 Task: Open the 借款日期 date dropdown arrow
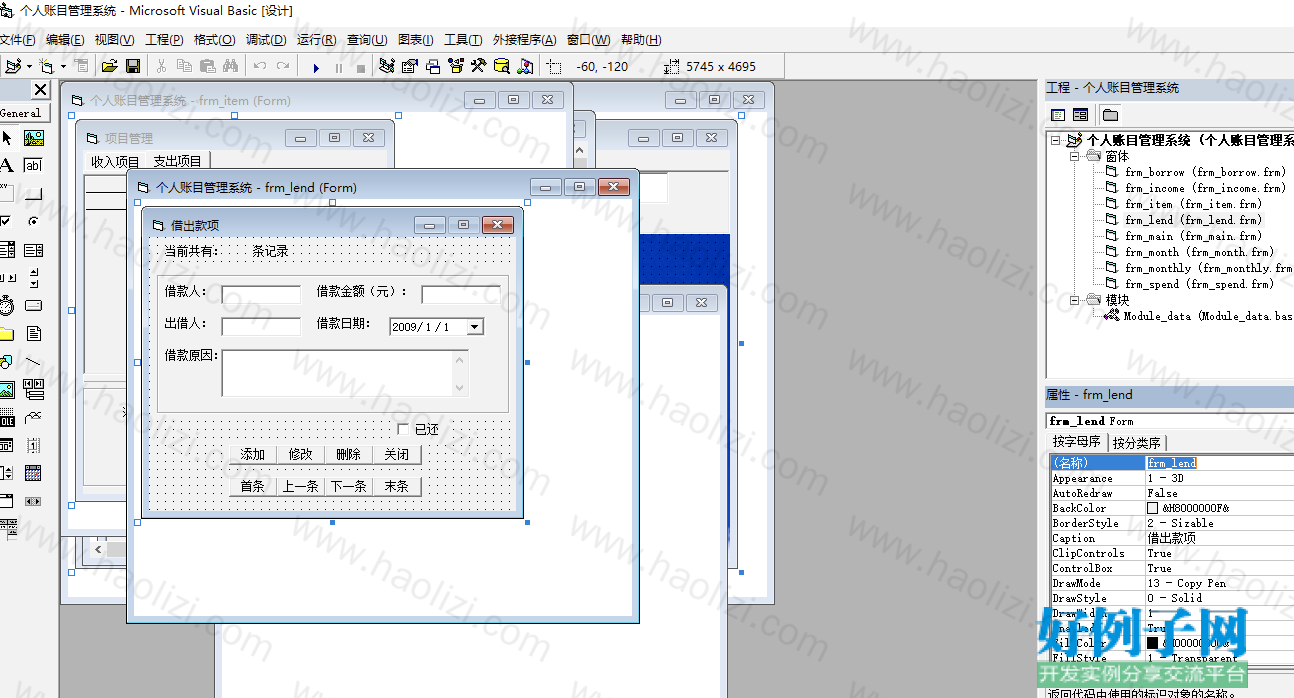click(x=475, y=327)
